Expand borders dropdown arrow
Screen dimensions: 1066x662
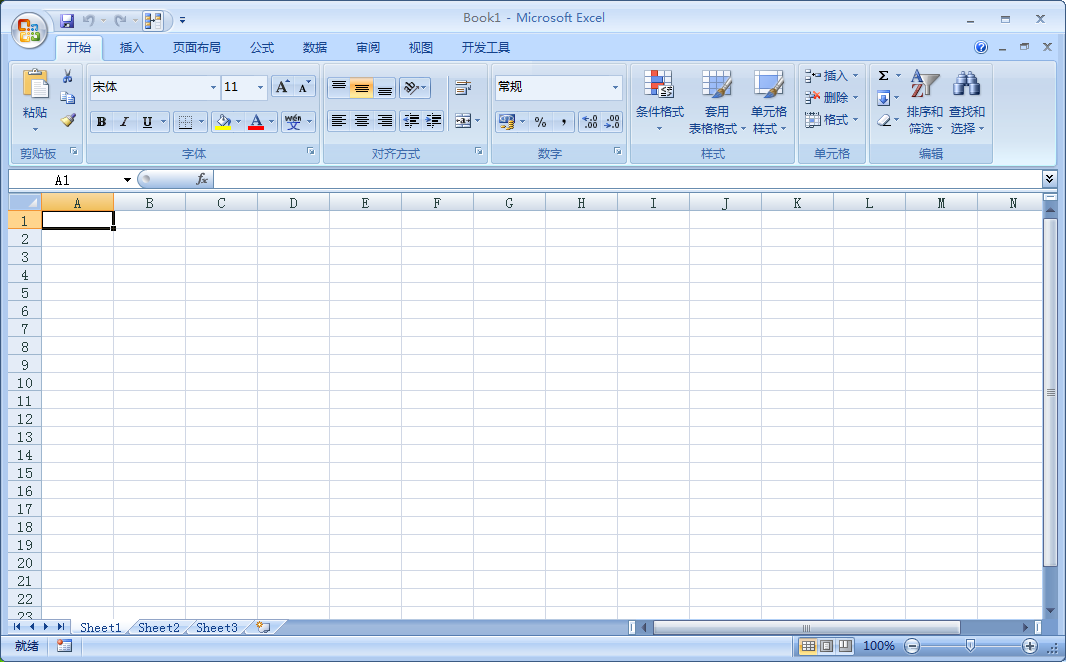tap(201, 122)
